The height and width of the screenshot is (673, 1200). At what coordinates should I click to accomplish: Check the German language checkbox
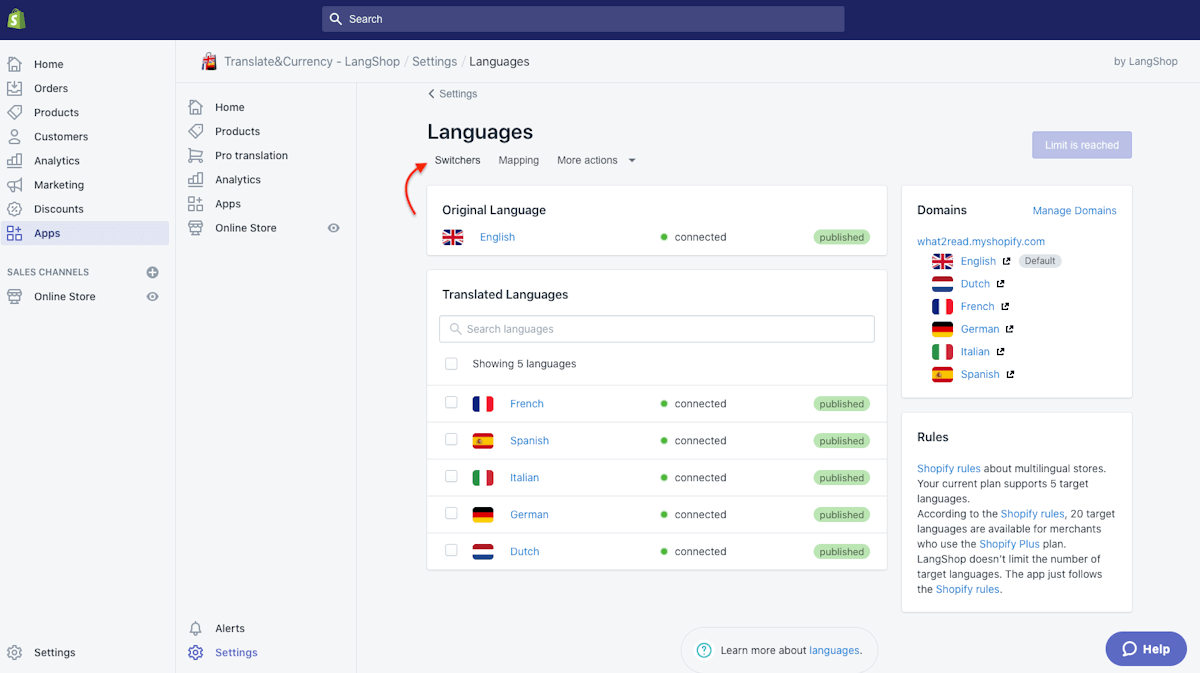coord(451,514)
